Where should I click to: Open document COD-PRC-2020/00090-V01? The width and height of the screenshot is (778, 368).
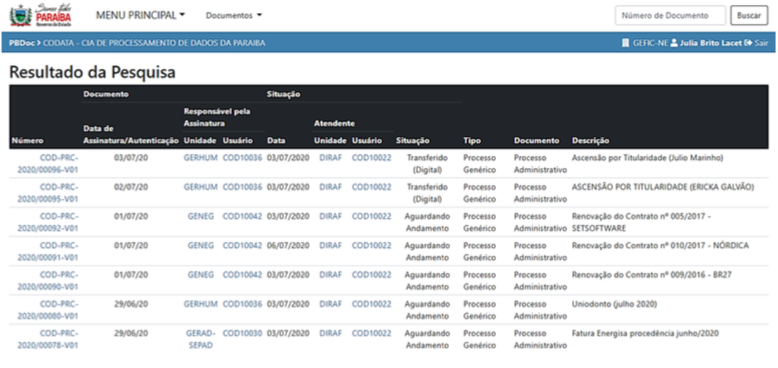(x=48, y=281)
